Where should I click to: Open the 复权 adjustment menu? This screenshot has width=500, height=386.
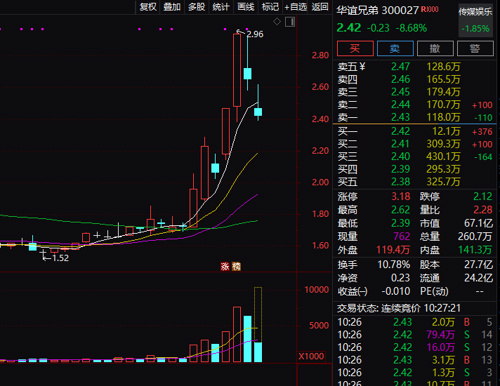148,7
